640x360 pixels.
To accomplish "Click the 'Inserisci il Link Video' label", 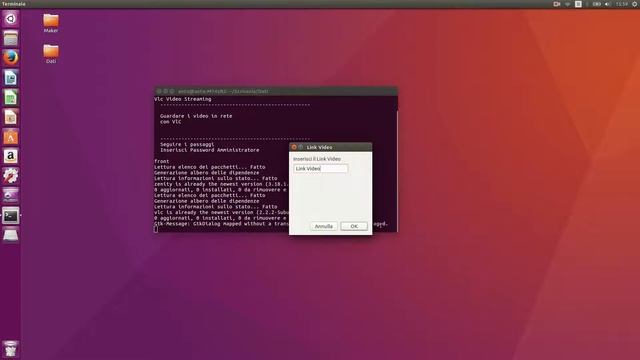I will 317,159.
